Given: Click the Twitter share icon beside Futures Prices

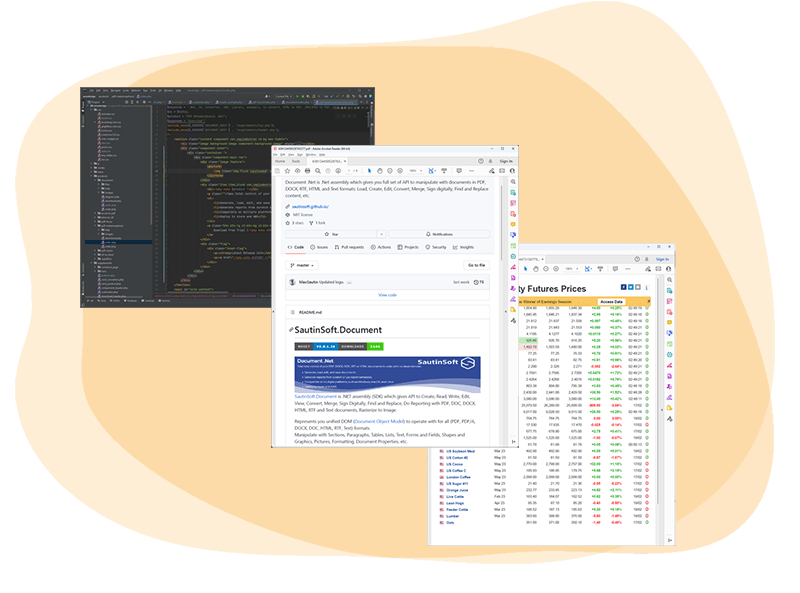Looking at the screenshot, I should click(633, 287).
